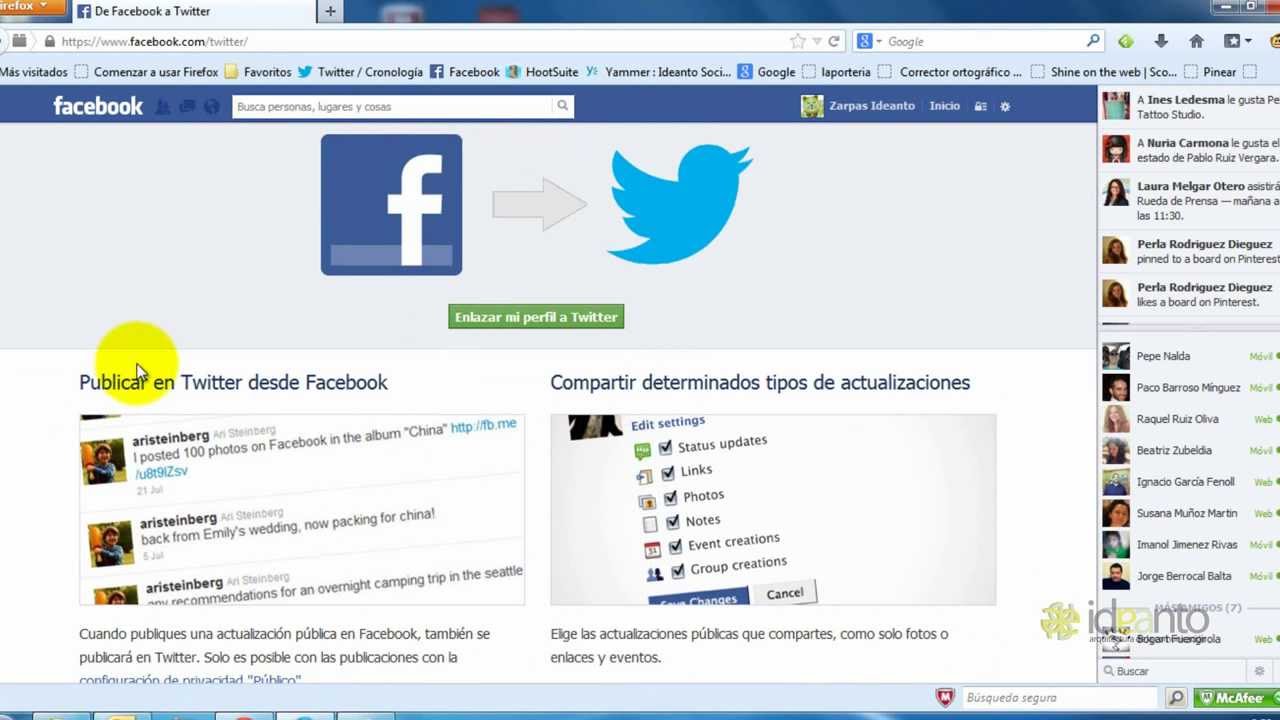The width and height of the screenshot is (1280, 720).
Task: Open the laporteria bookmark
Action: tap(836, 72)
